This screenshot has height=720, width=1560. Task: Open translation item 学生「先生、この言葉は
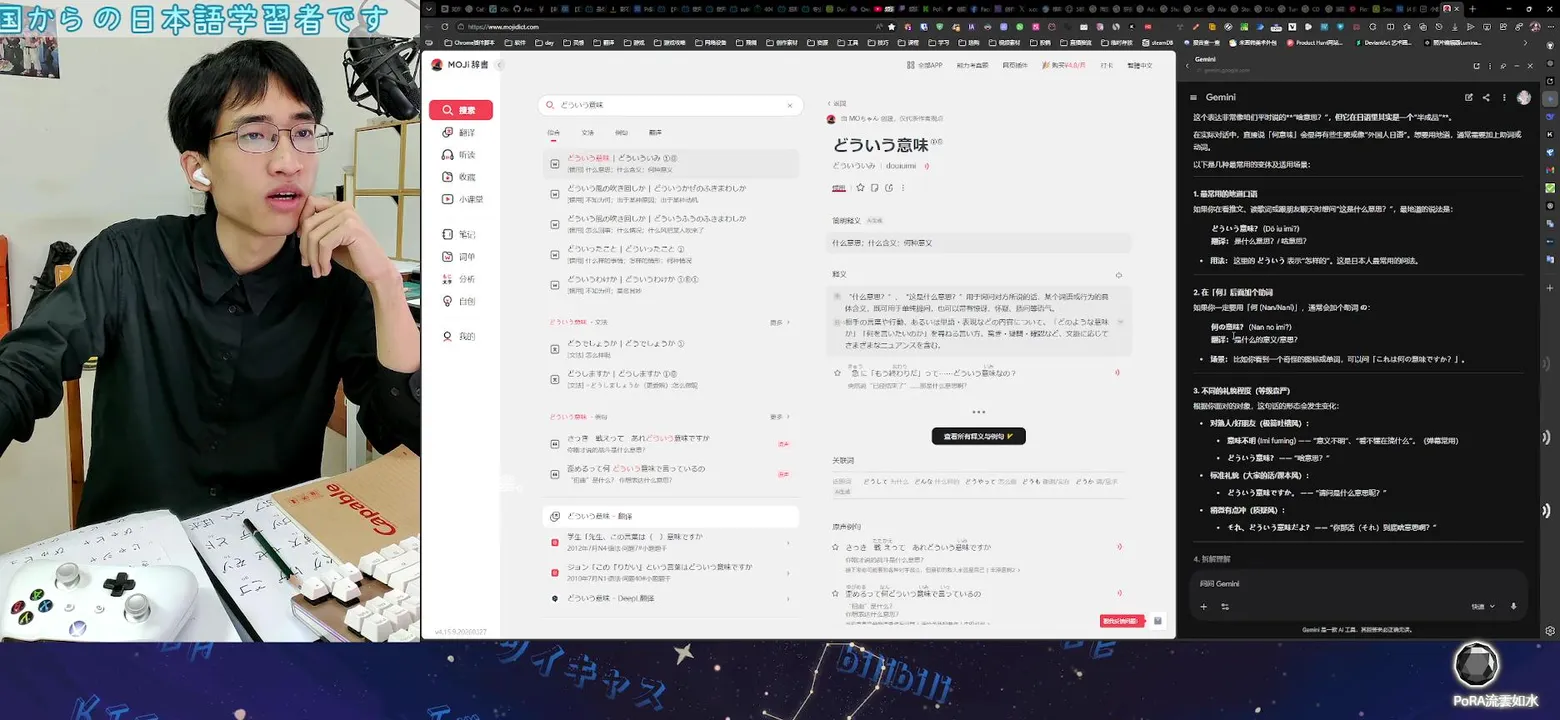tap(670, 541)
